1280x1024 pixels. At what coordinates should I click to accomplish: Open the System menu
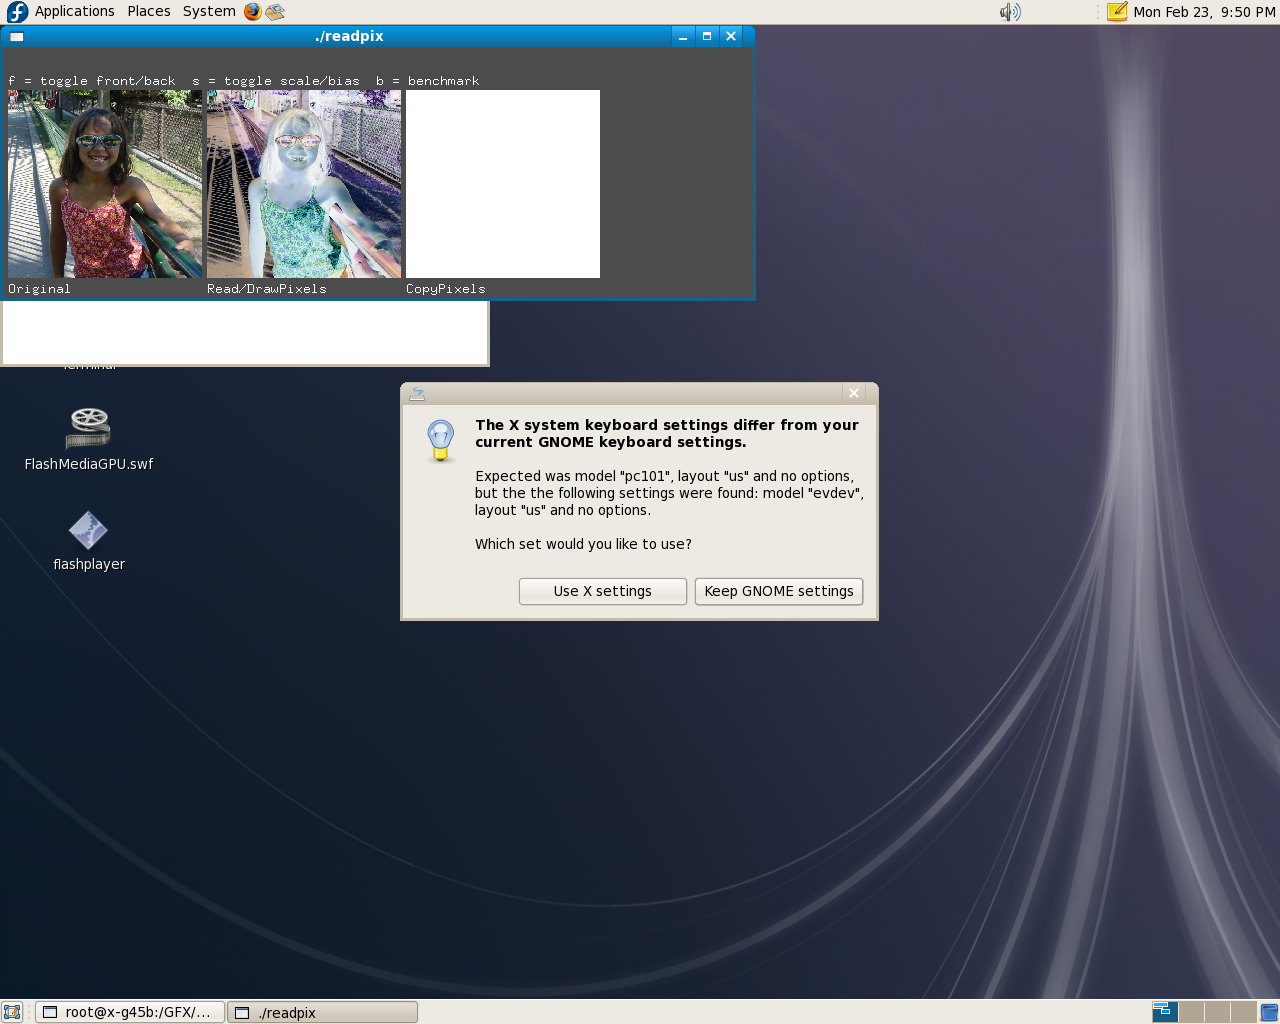pyautogui.click(x=209, y=12)
